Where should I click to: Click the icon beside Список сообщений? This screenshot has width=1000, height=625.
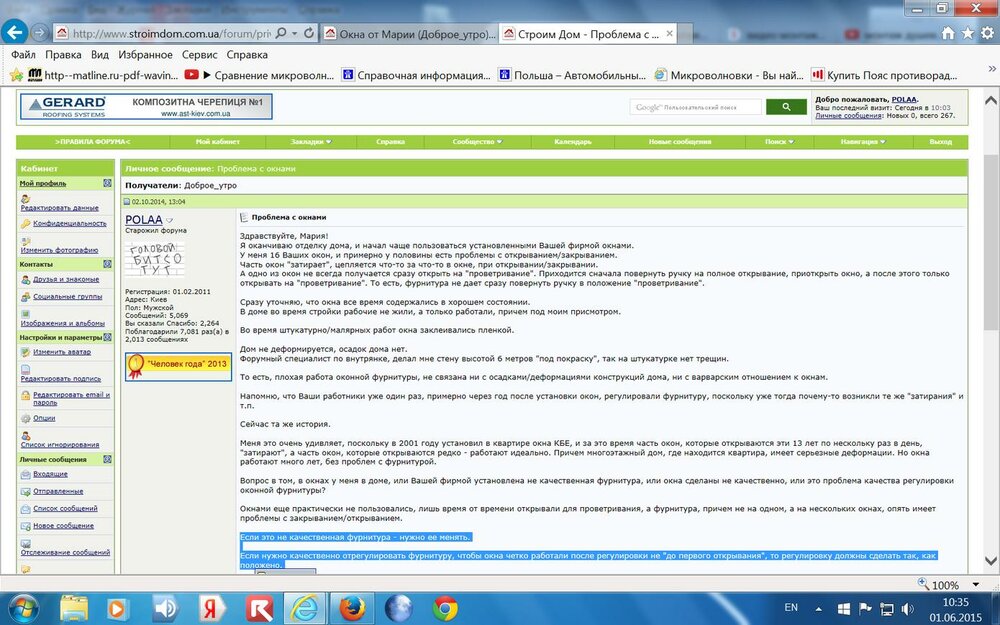26,509
